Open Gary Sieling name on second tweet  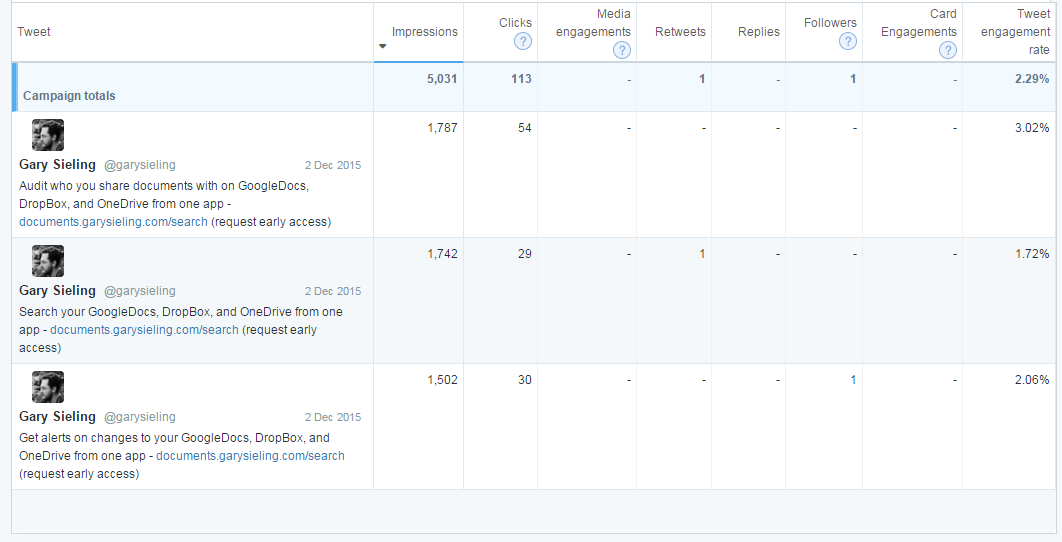point(58,291)
